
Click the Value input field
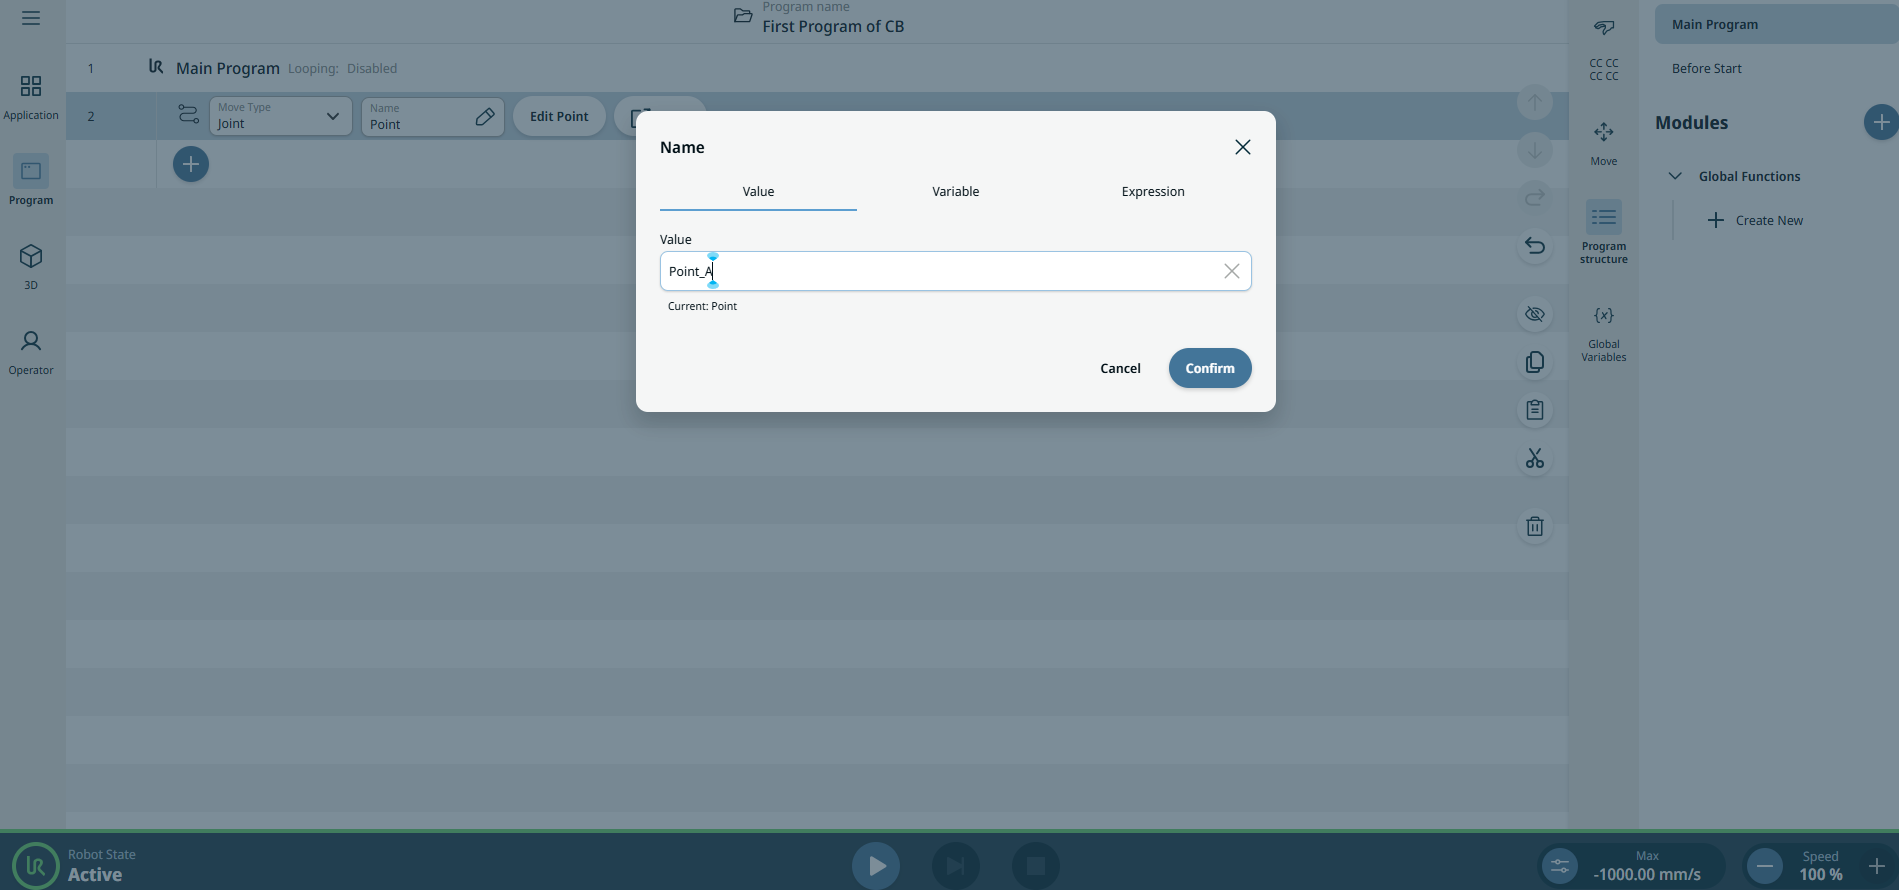(x=940, y=271)
